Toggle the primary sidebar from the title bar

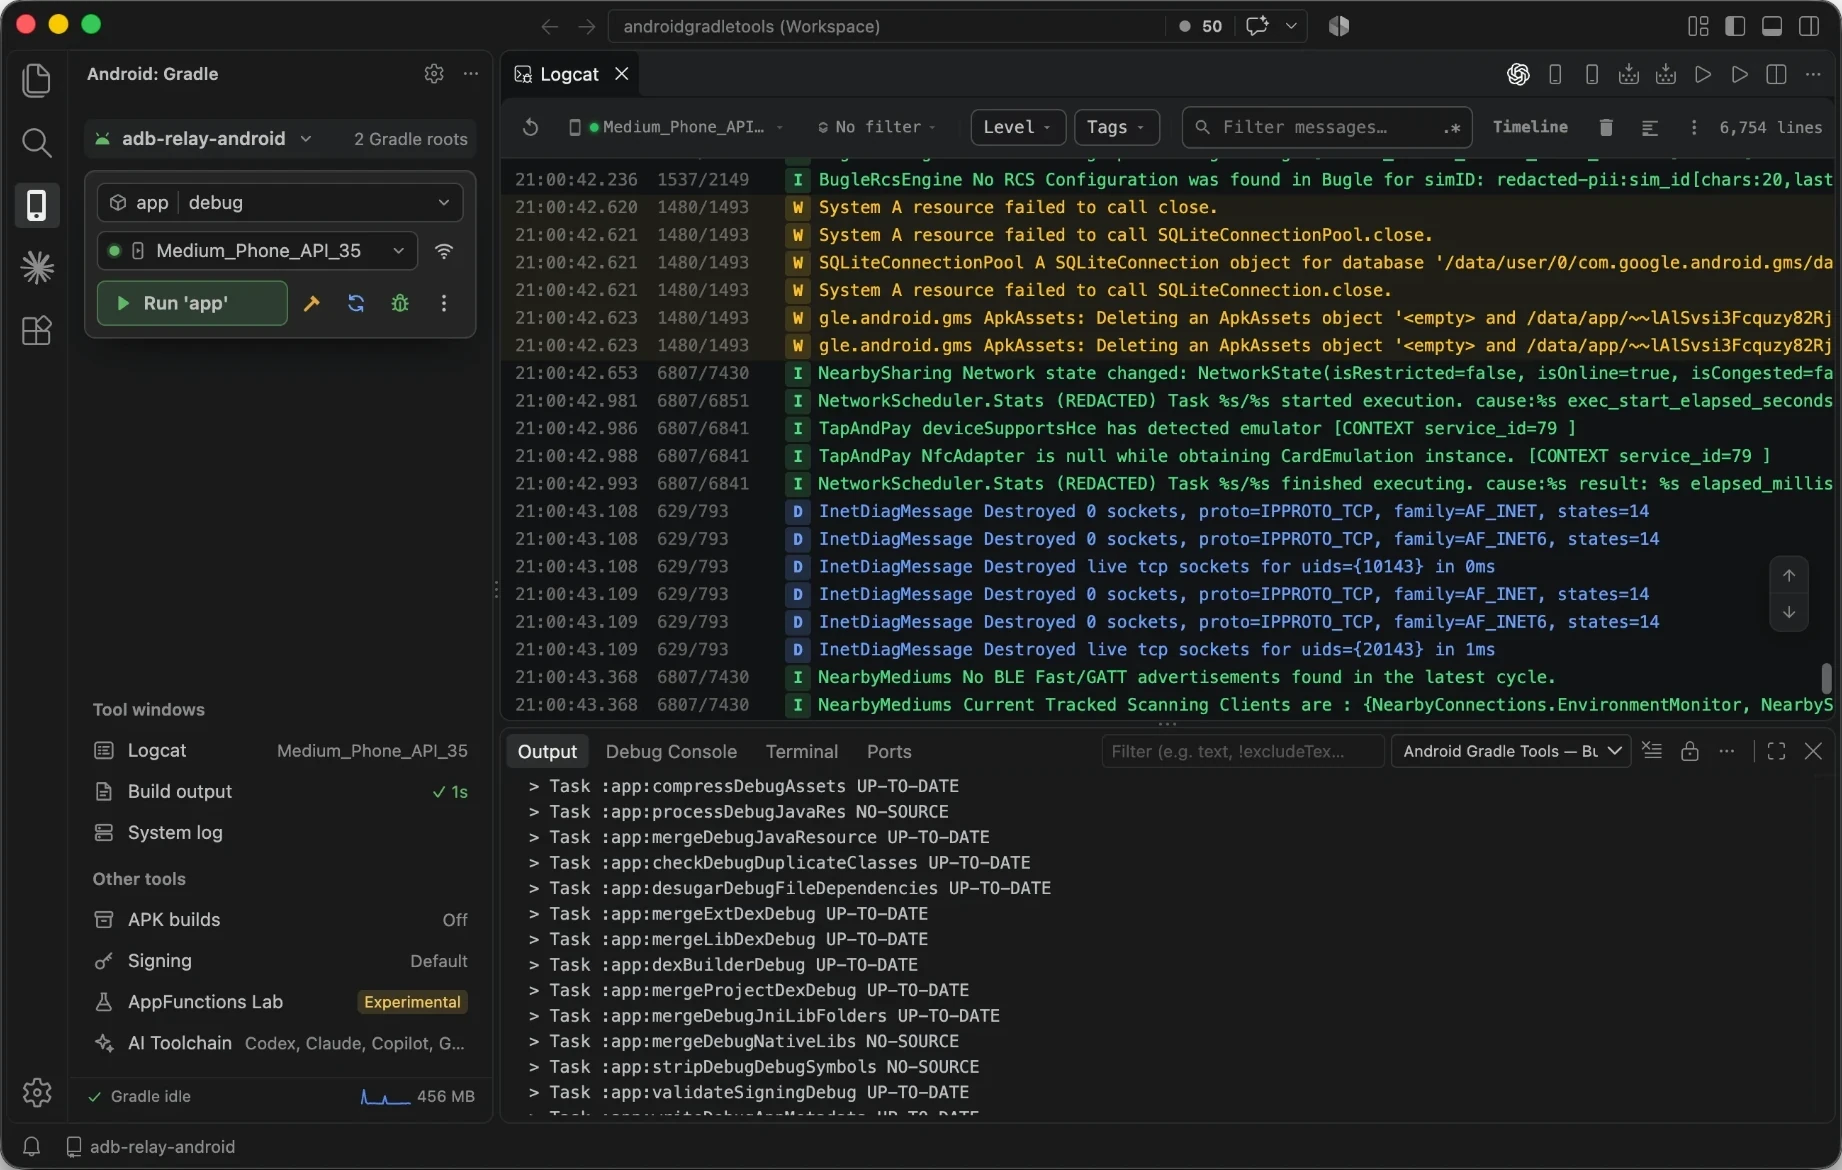[x=1735, y=26]
